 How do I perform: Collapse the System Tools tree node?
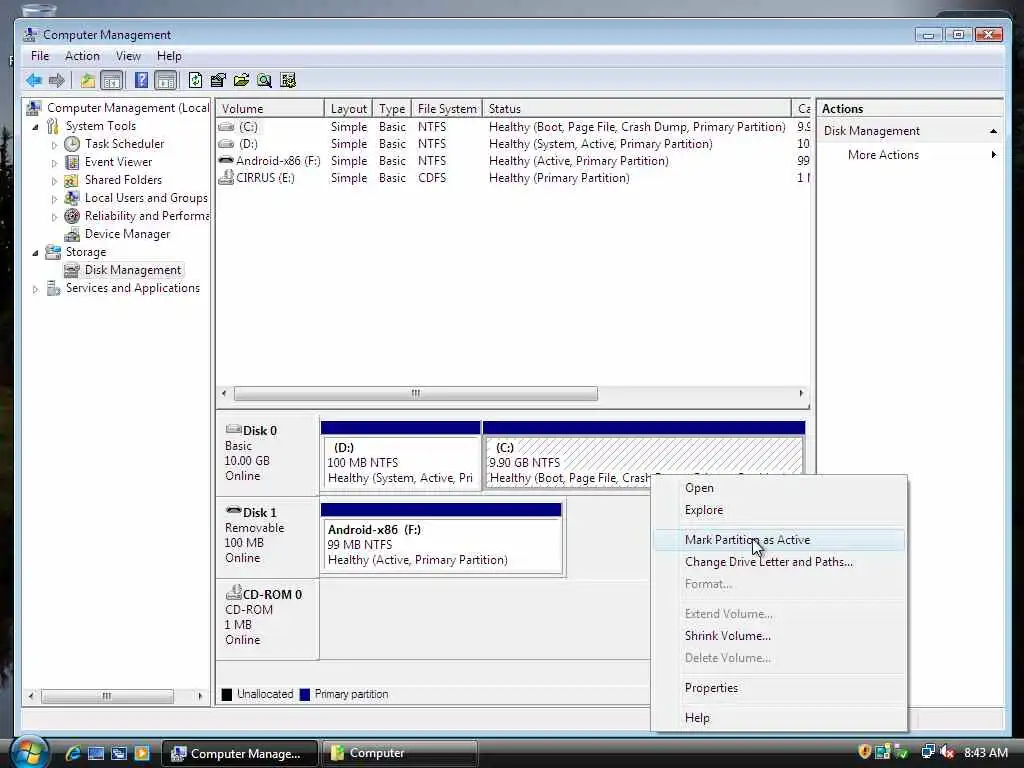(36, 127)
